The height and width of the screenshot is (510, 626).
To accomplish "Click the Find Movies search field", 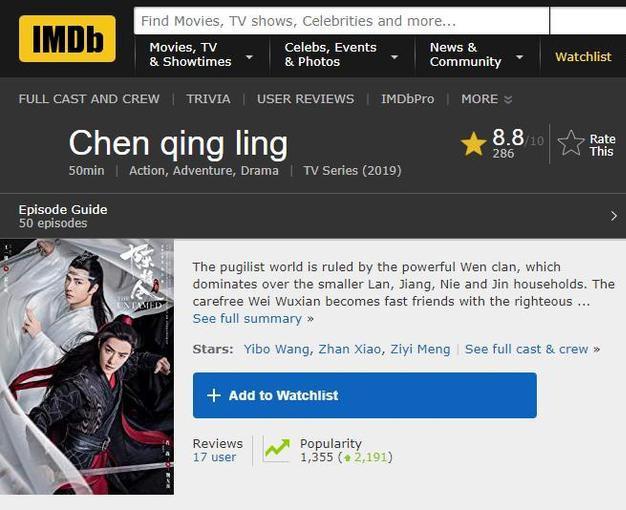I will 341,21.
